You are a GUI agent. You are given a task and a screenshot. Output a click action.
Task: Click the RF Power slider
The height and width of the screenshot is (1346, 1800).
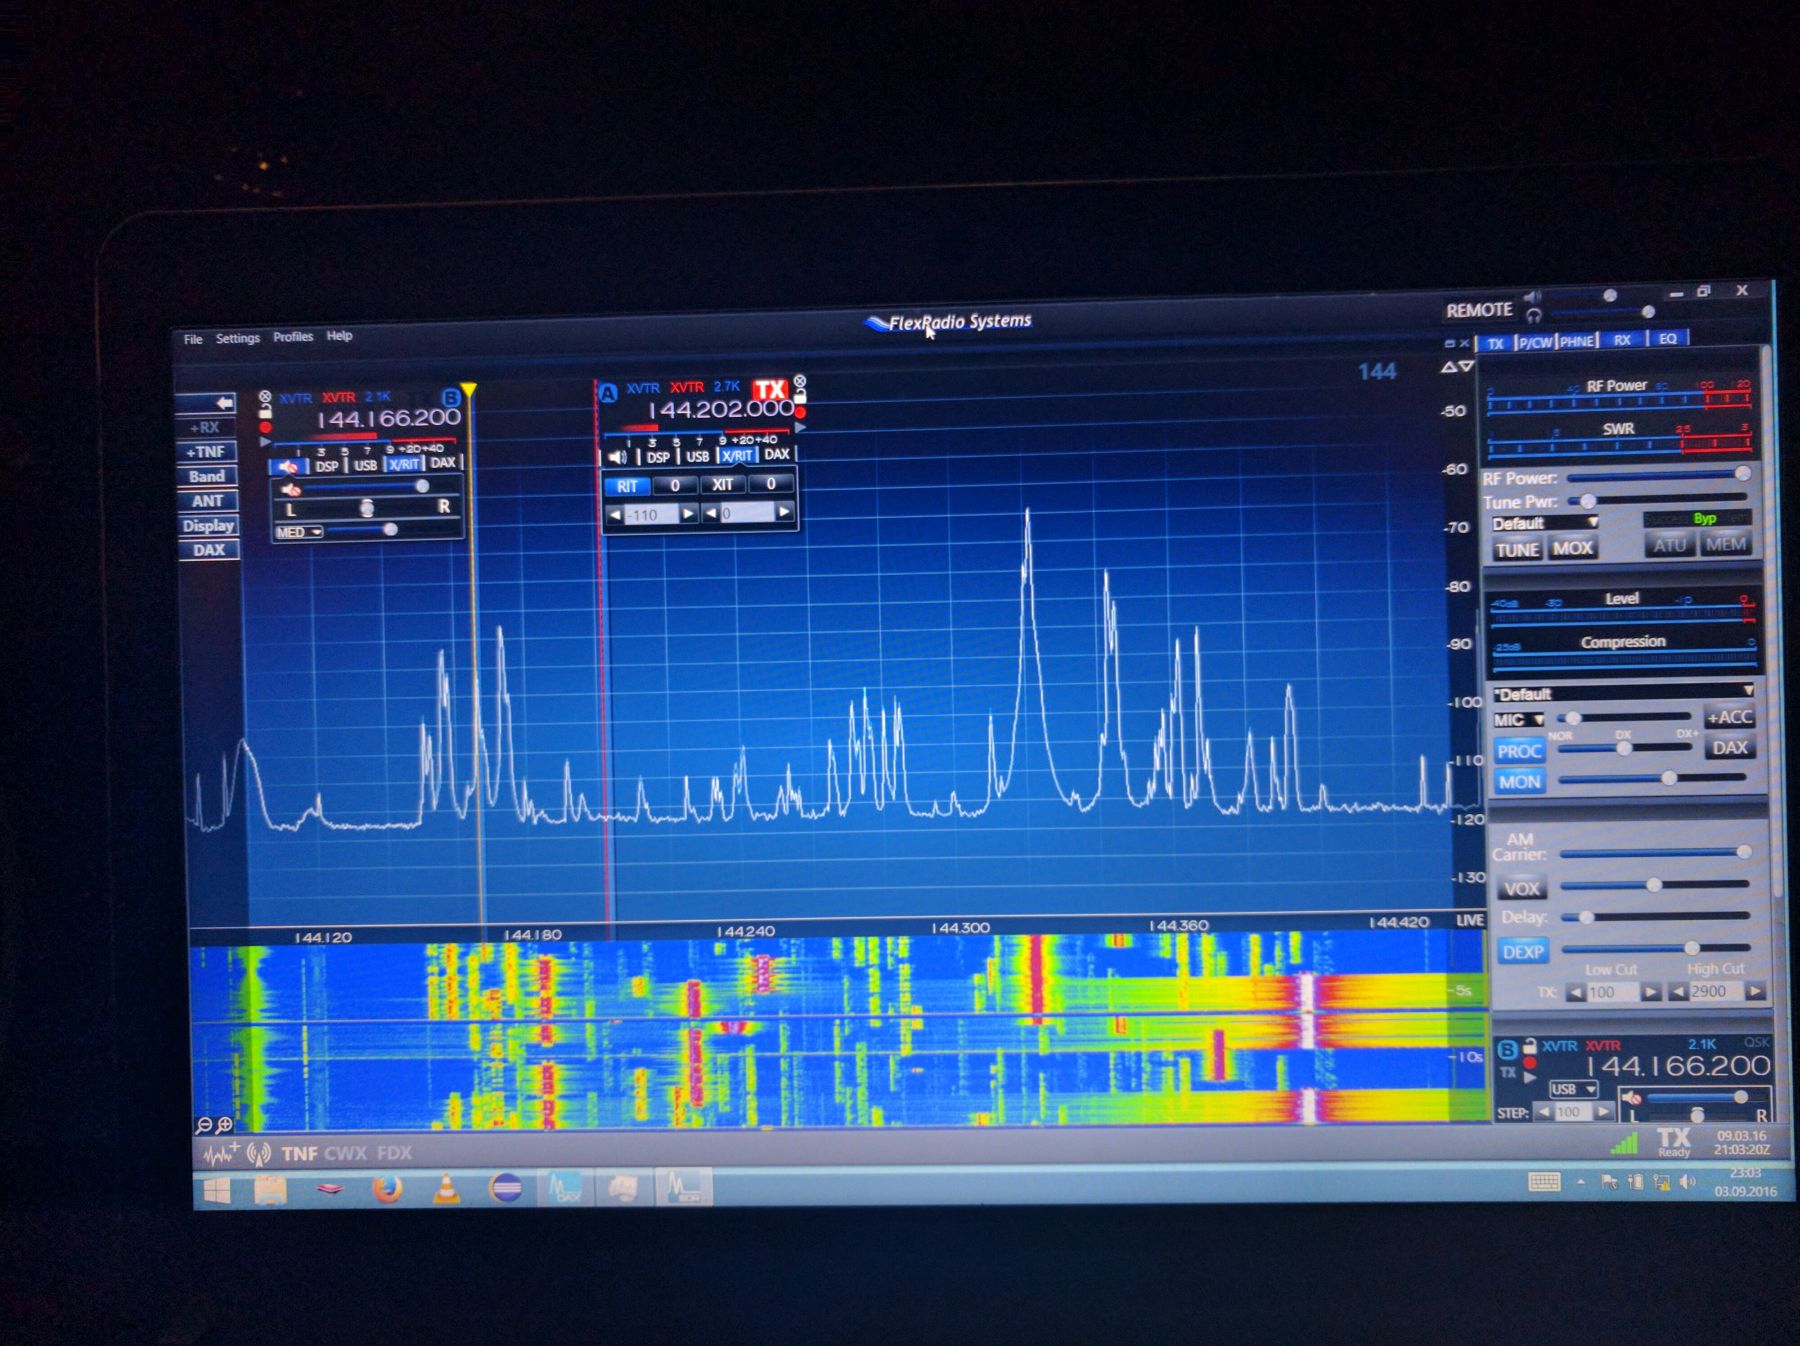click(1655, 476)
